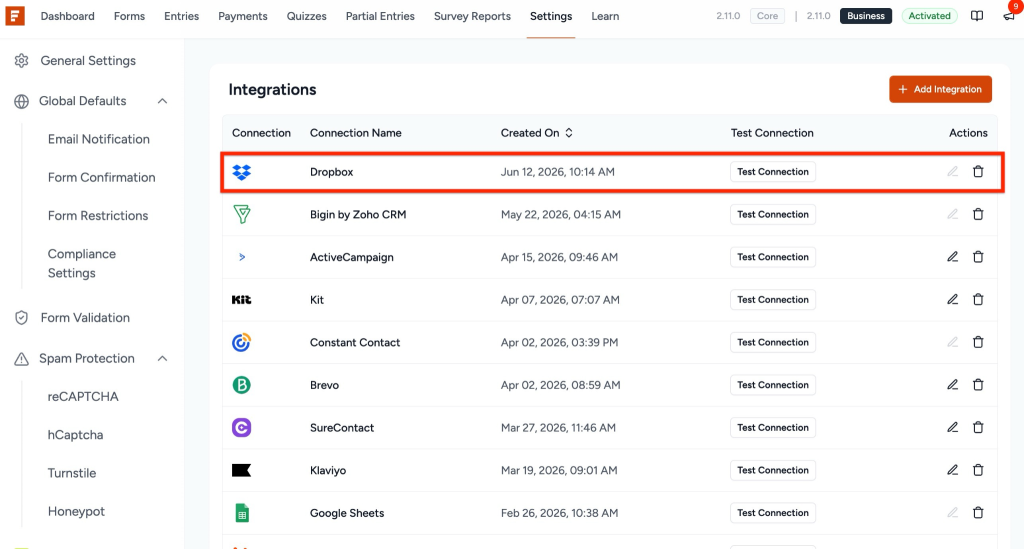
Task: Test the Dropbox connection
Action: point(773,172)
